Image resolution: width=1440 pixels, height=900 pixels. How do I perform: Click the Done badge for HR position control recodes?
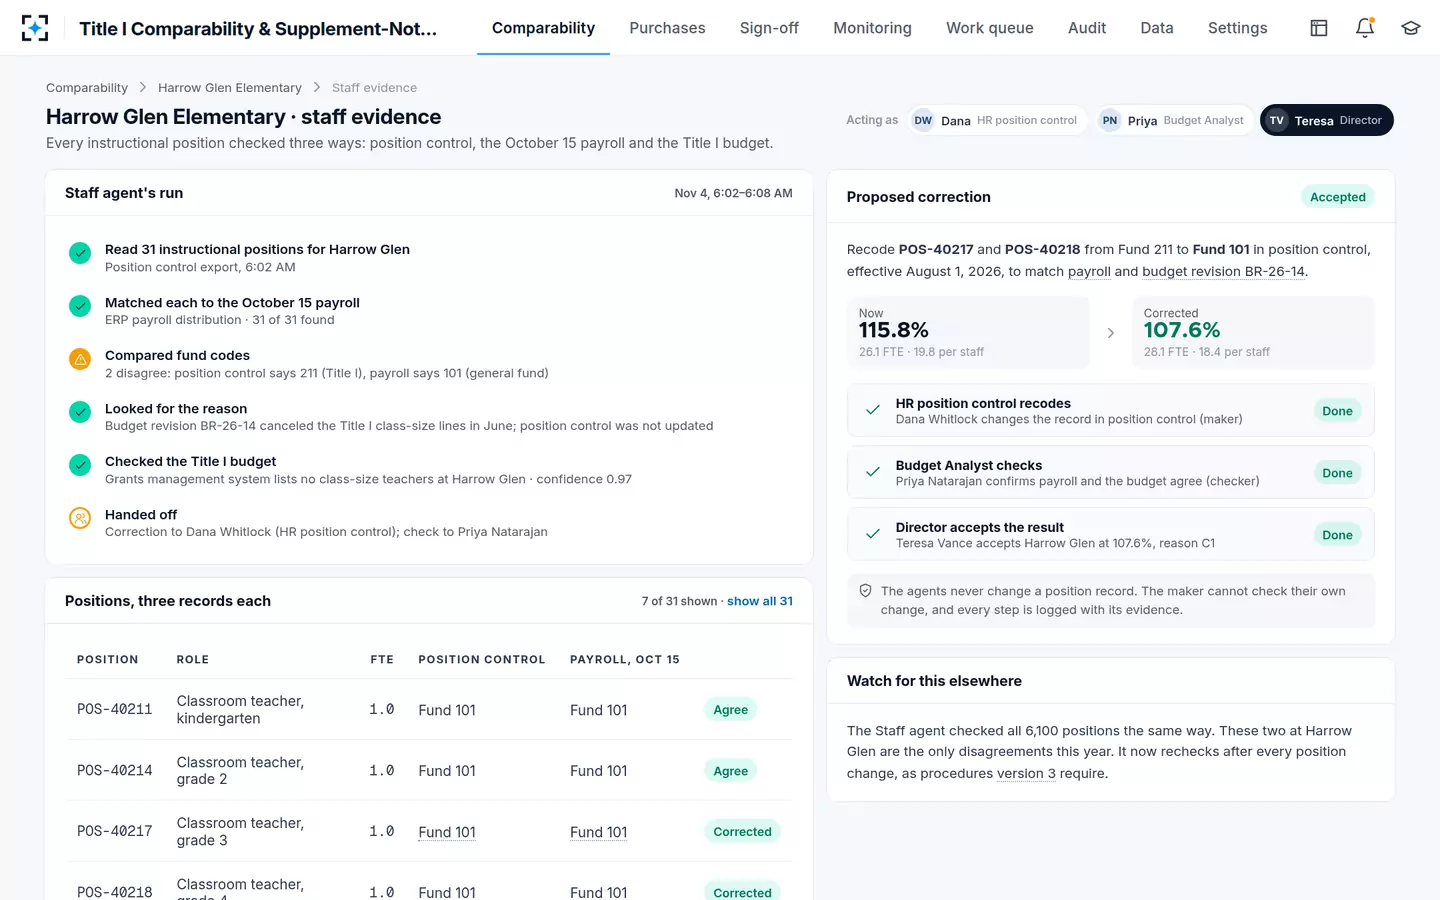(x=1337, y=411)
